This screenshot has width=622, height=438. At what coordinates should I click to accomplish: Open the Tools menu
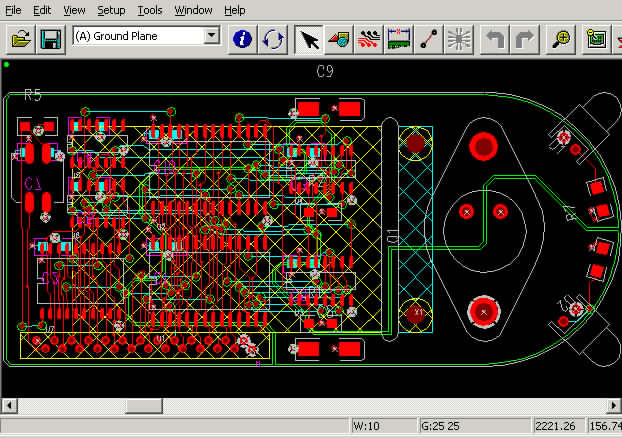point(149,10)
